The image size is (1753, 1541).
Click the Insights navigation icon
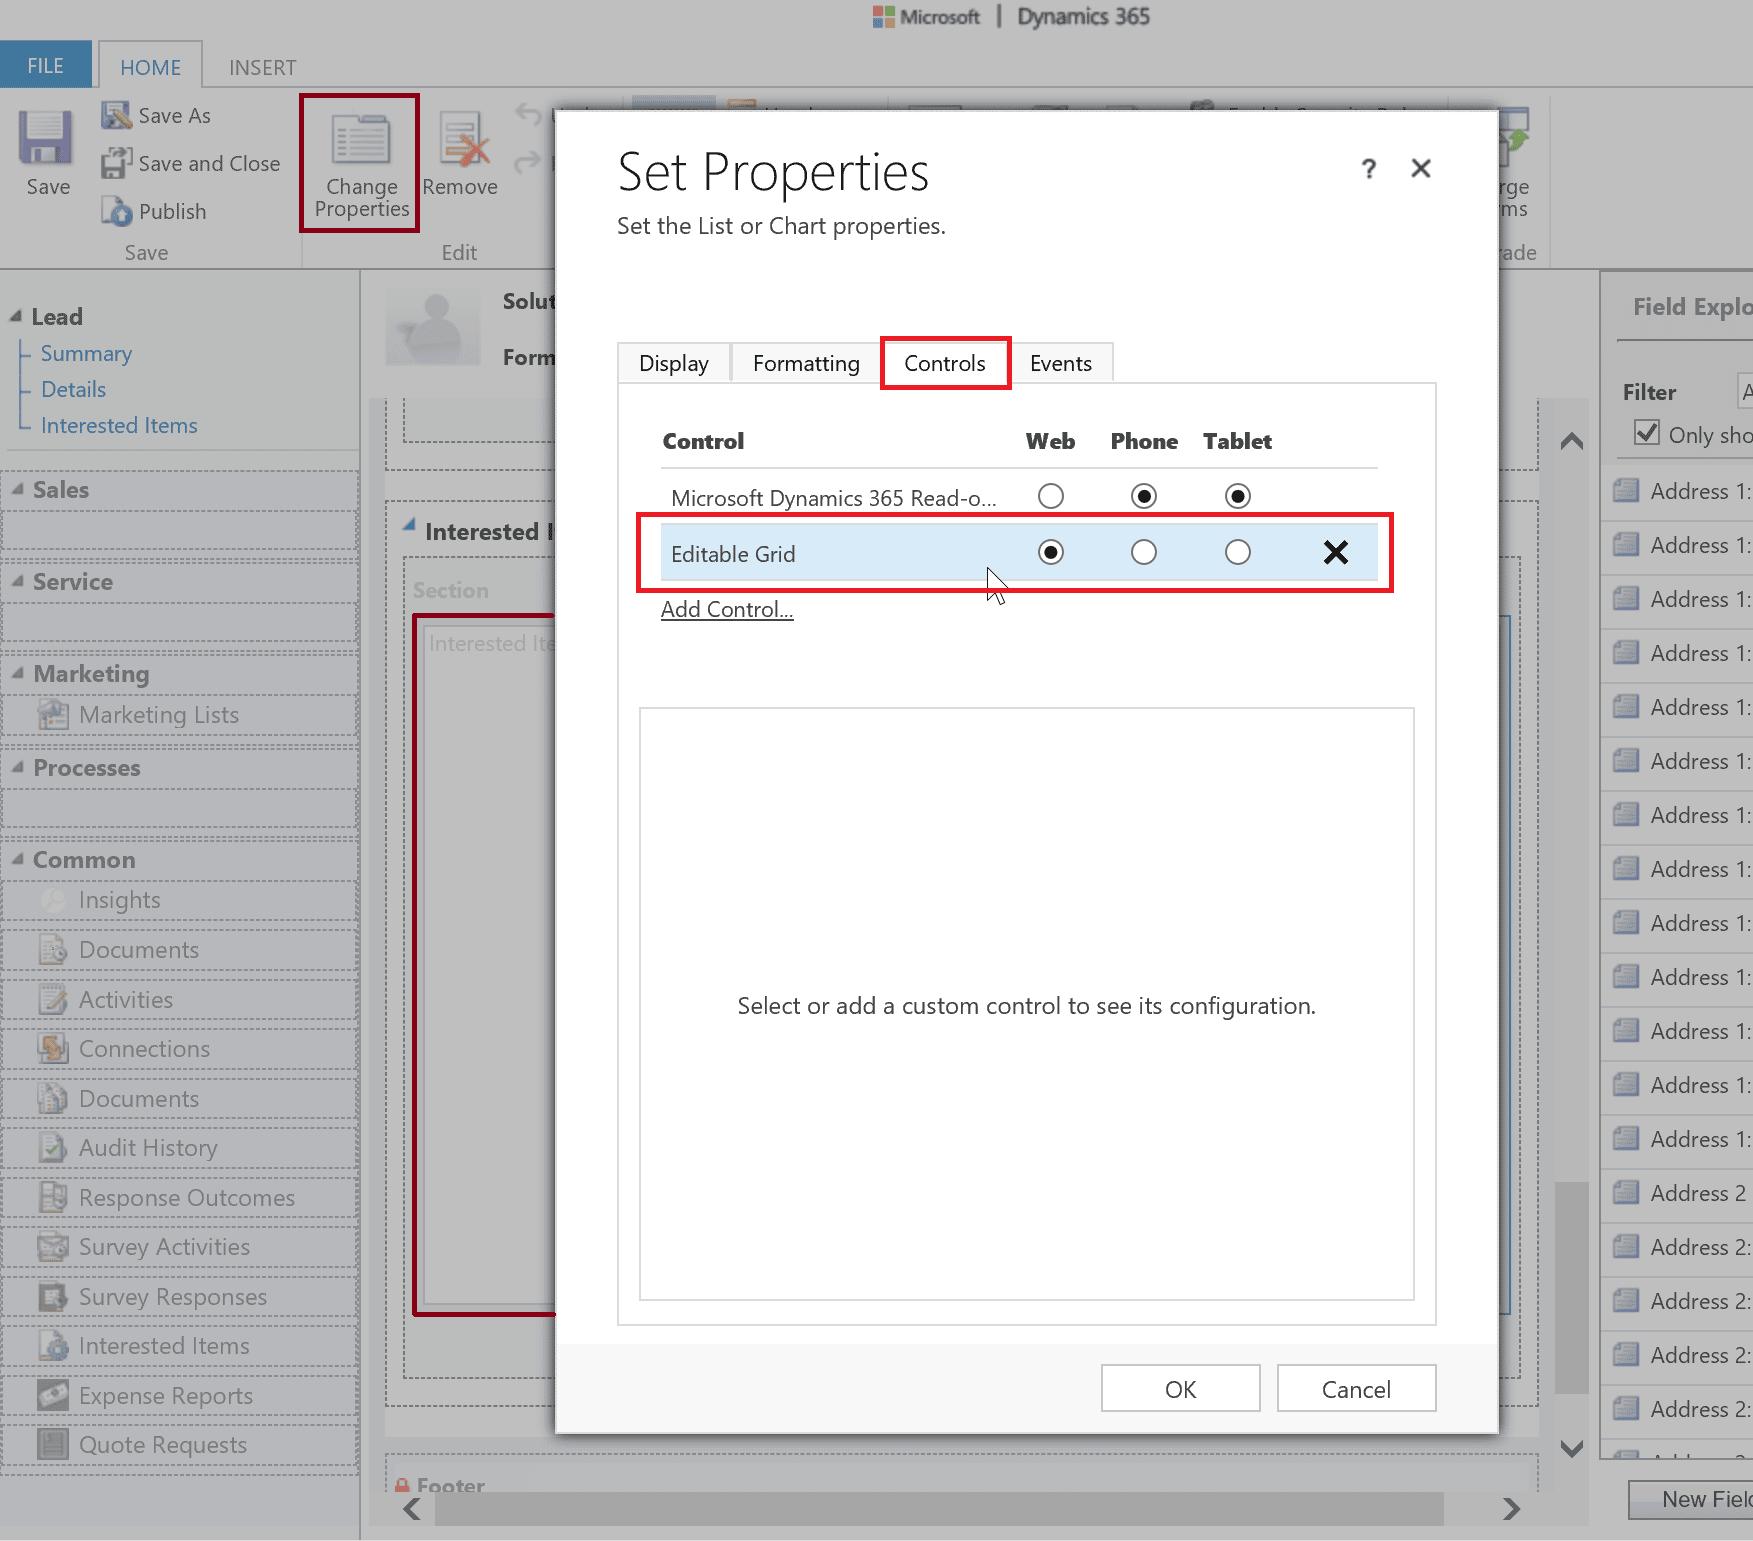pos(53,900)
